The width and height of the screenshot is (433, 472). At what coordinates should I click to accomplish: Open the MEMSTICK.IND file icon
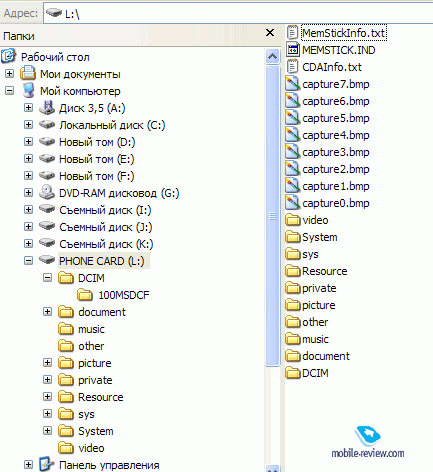click(x=292, y=50)
